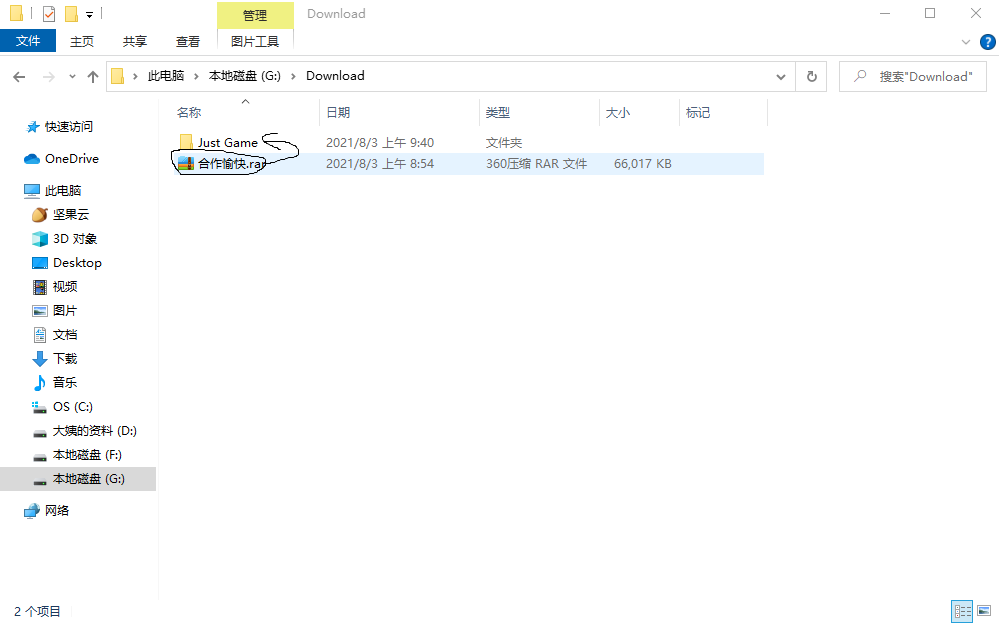Open the 图片工具 ribbon tab

coord(255,41)
